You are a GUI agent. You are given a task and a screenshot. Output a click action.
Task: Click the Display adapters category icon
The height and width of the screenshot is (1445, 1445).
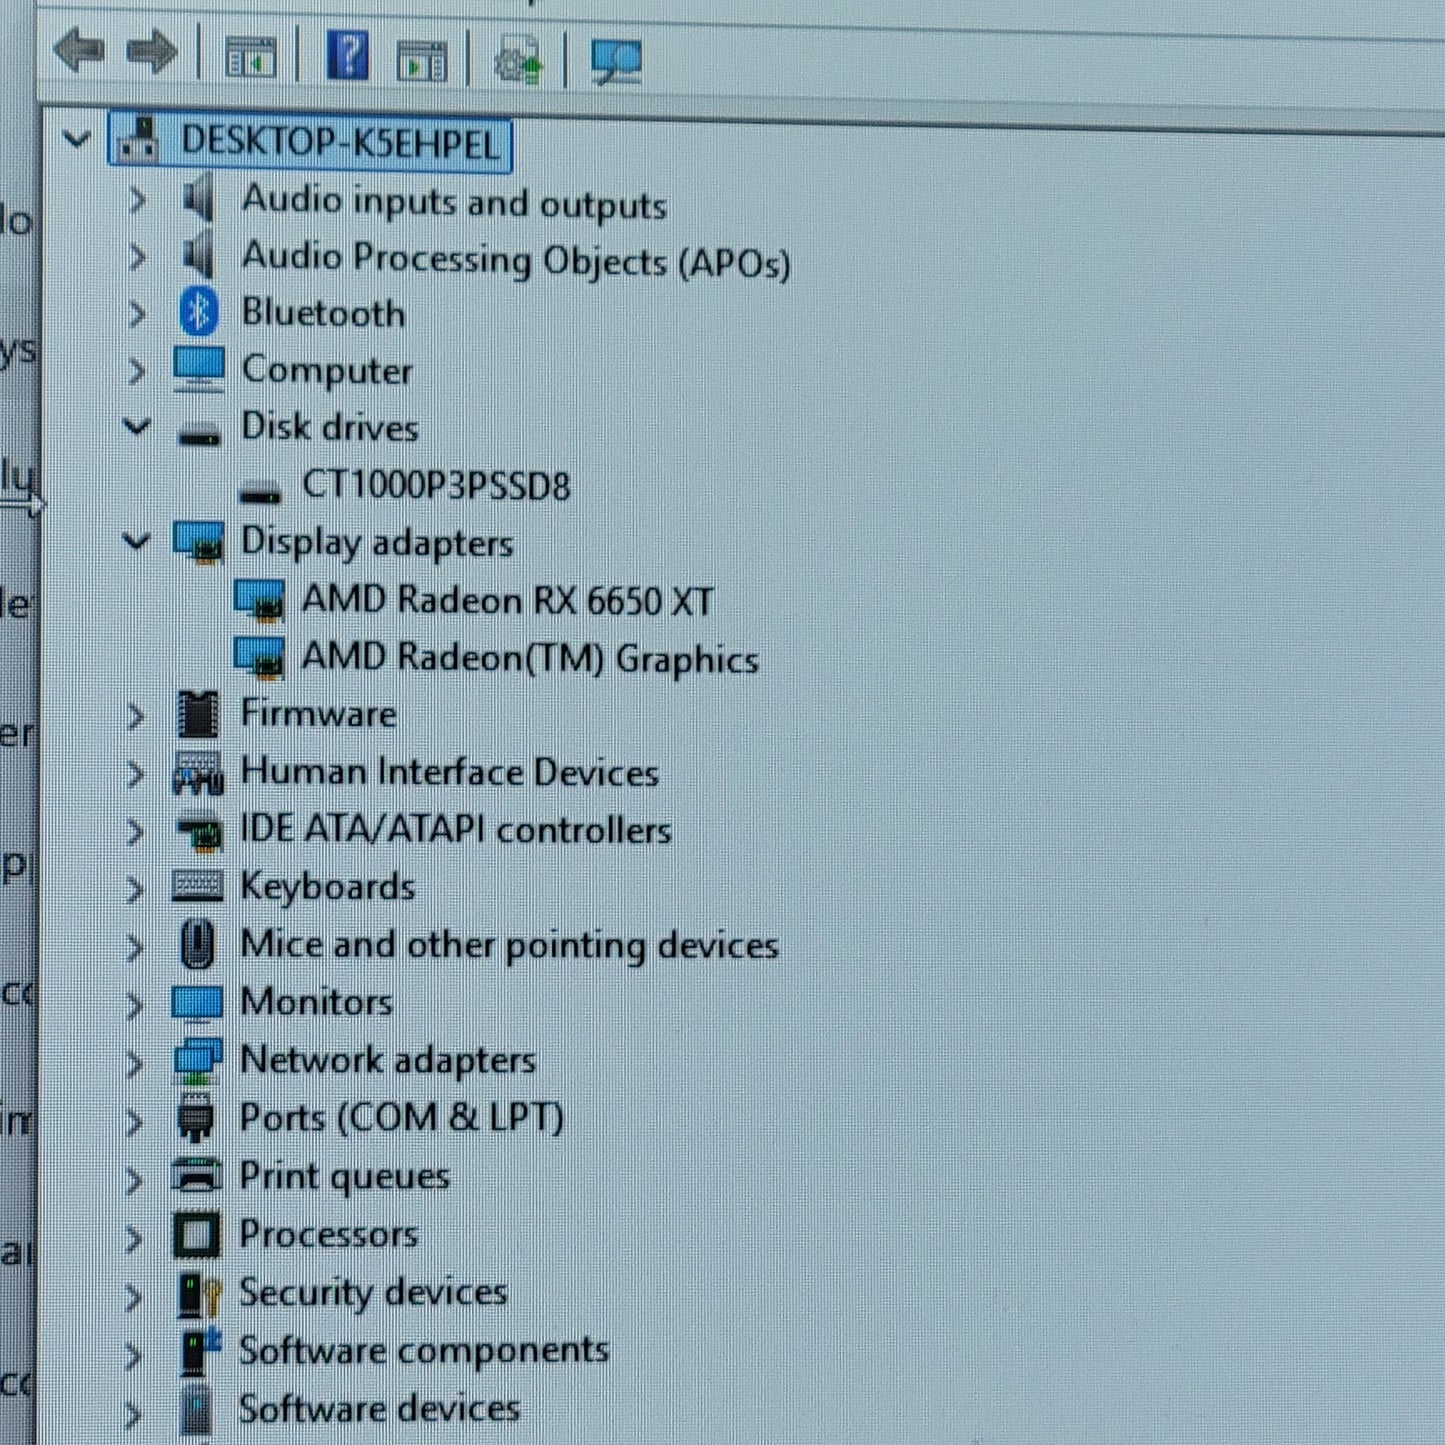tap(199, 543)
